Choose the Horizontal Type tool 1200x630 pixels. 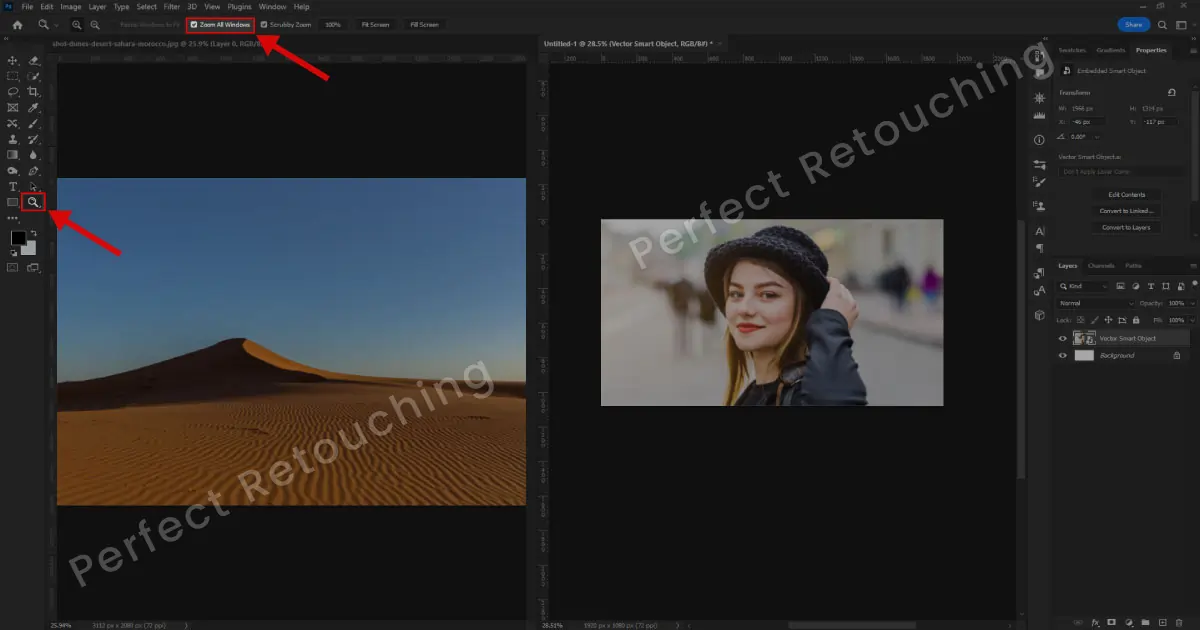tap(13, 187)
